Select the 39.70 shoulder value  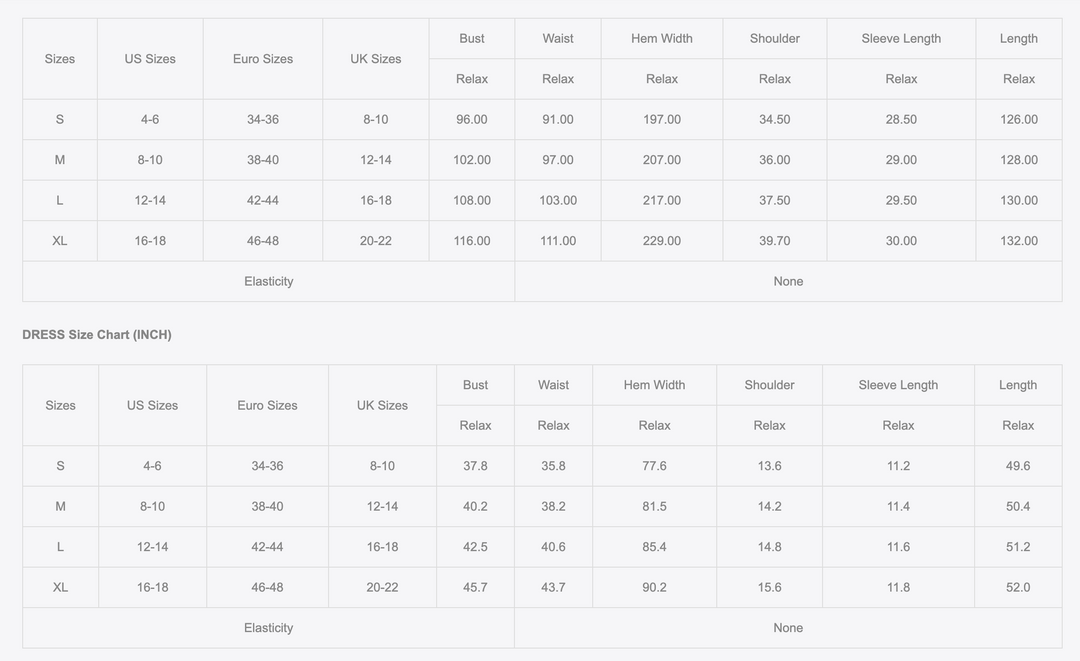(x=775, y=241)
